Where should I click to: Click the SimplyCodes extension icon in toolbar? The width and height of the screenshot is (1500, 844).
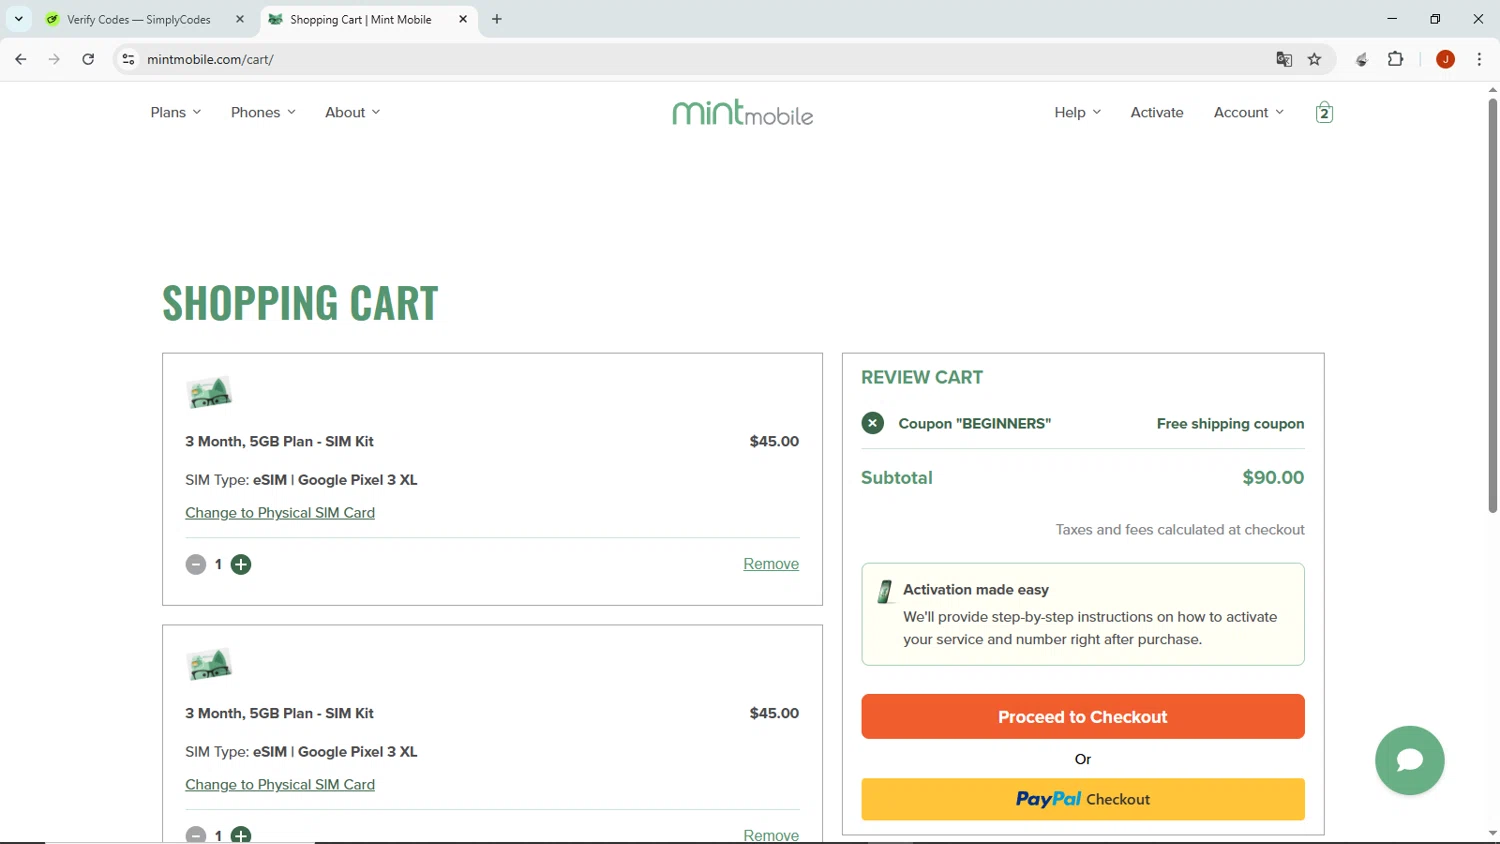1361,59
